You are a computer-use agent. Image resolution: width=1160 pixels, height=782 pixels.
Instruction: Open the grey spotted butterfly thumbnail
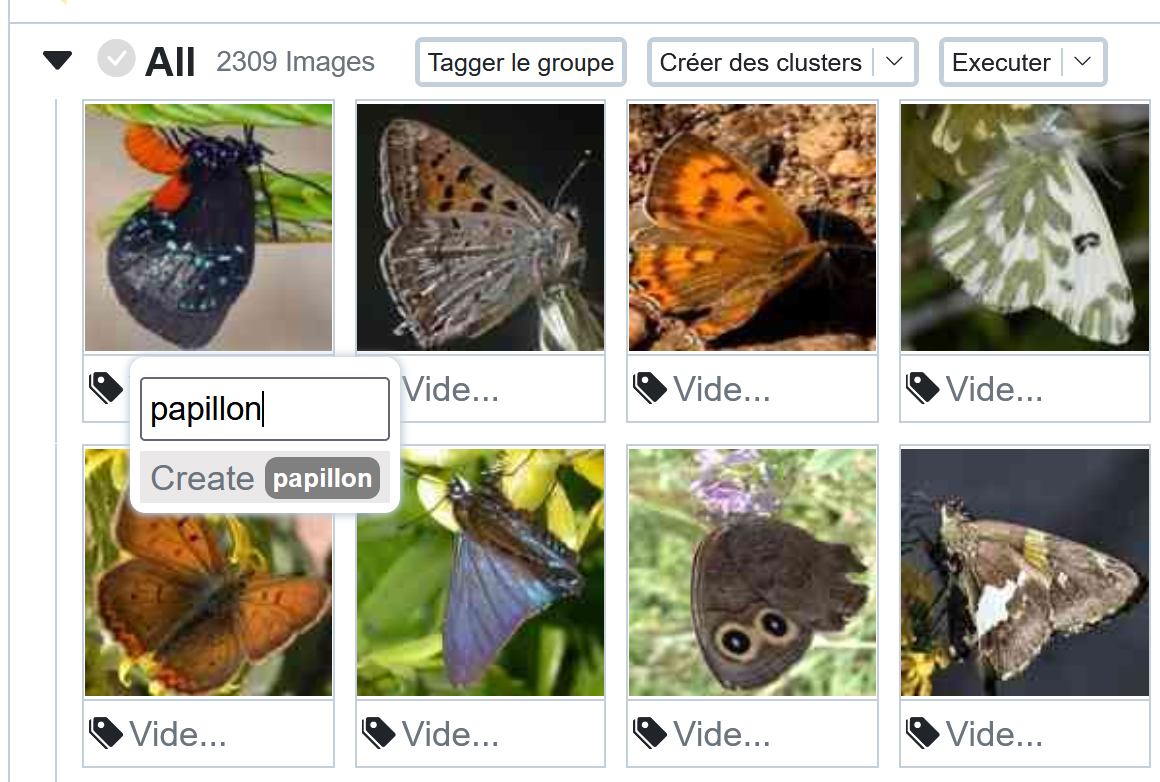[480, 227]
